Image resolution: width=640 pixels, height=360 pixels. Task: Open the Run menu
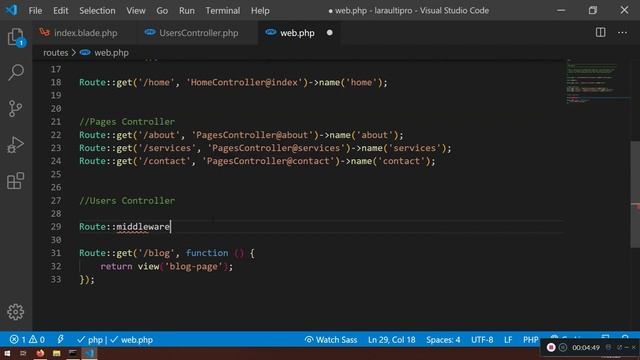(x=187, y=11)
